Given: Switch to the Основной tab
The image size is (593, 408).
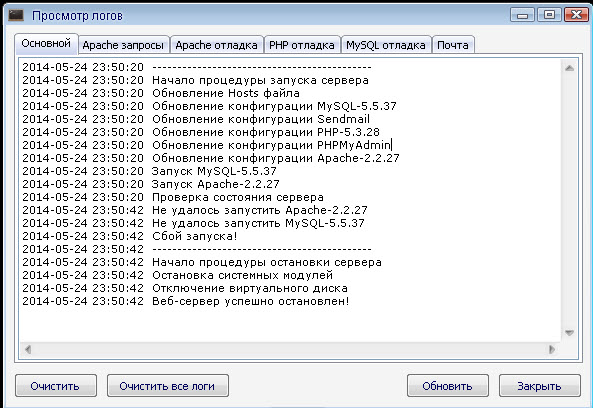Looking at the screenshot, I should coord(46,43).
